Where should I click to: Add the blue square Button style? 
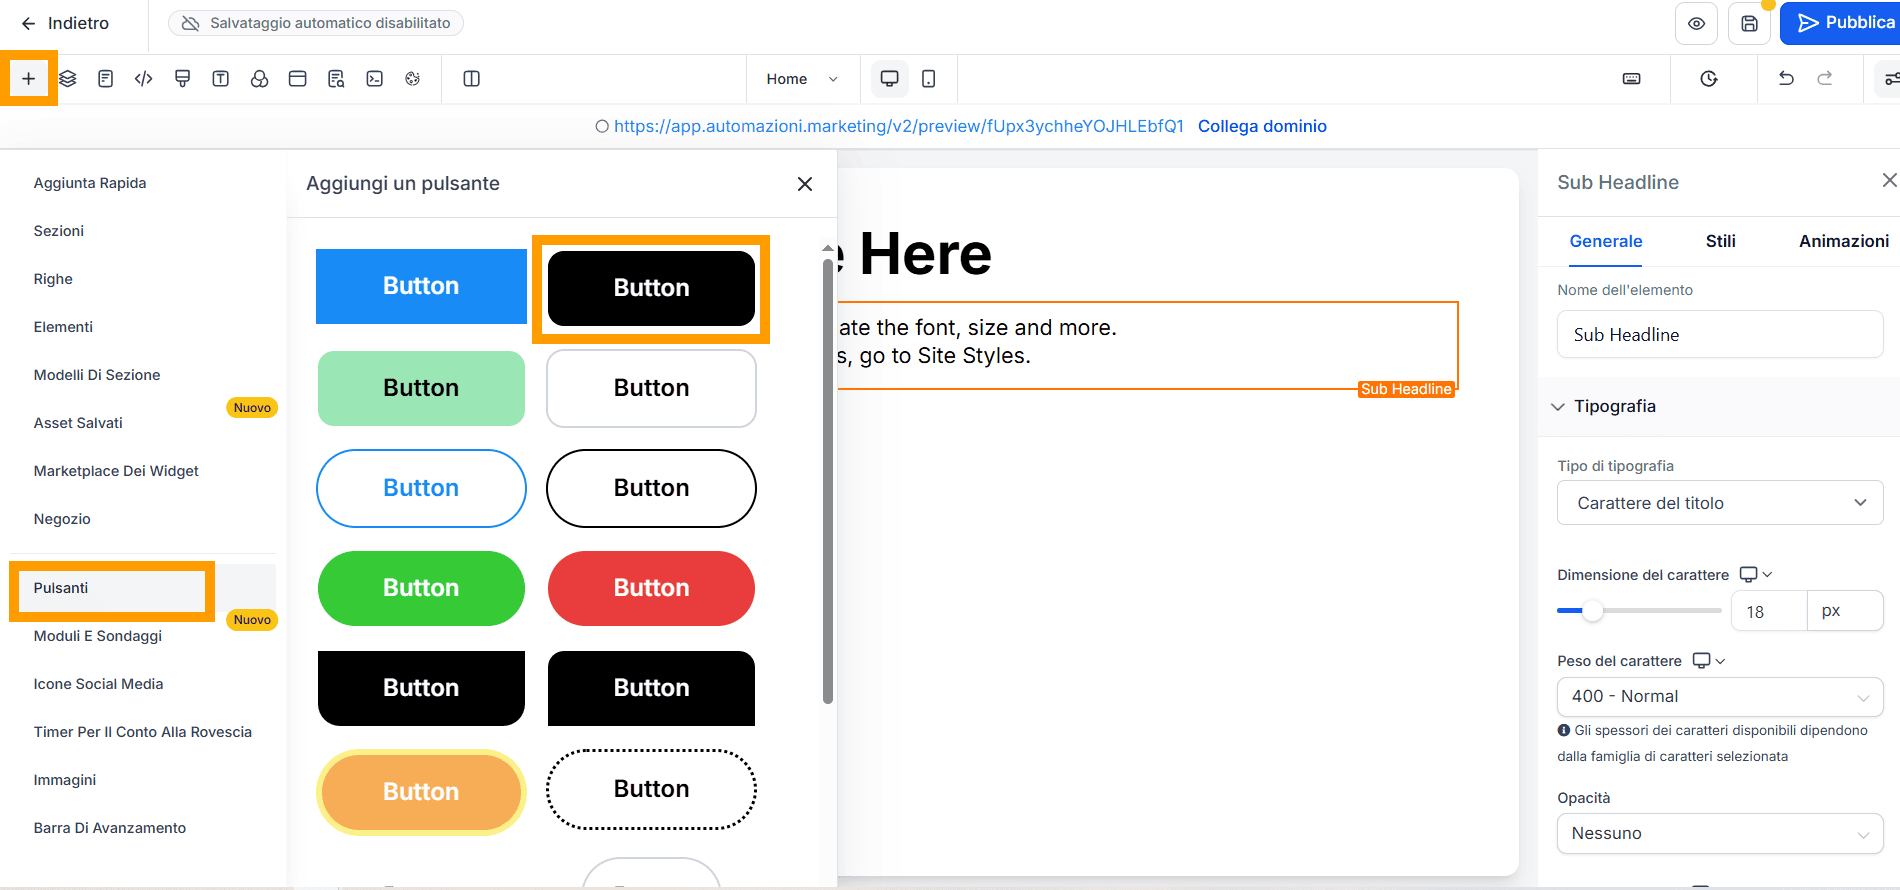(421, 286)
